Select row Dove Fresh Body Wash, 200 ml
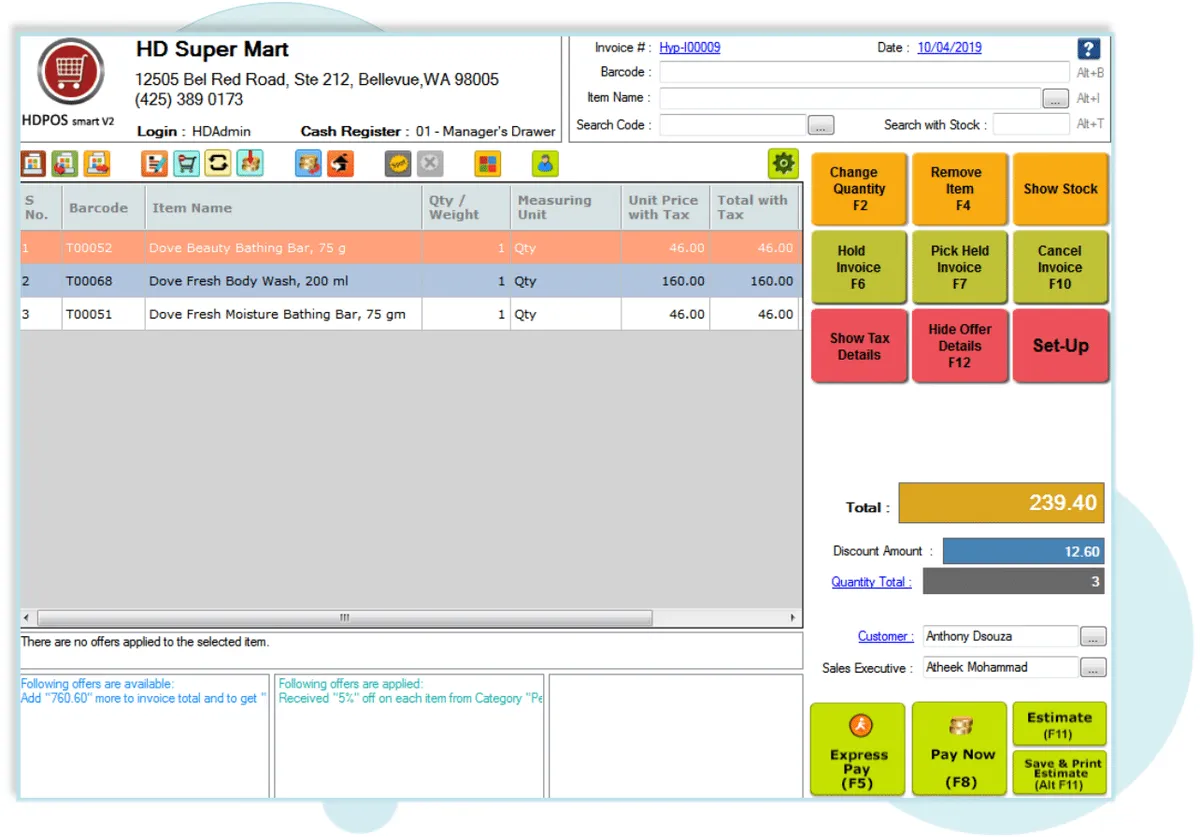 (x=411, y=281)
